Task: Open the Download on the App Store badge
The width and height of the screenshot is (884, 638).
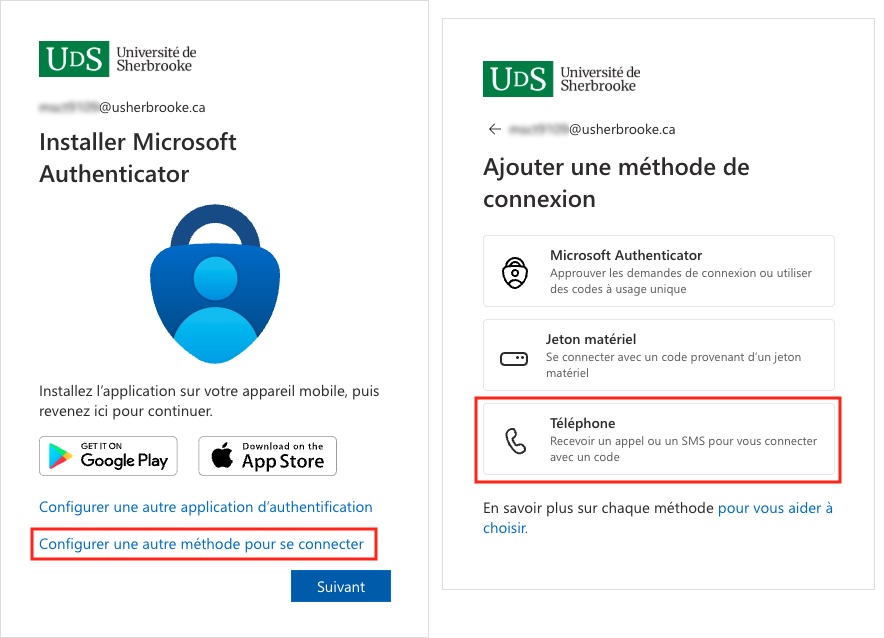Action: [267, 456]
